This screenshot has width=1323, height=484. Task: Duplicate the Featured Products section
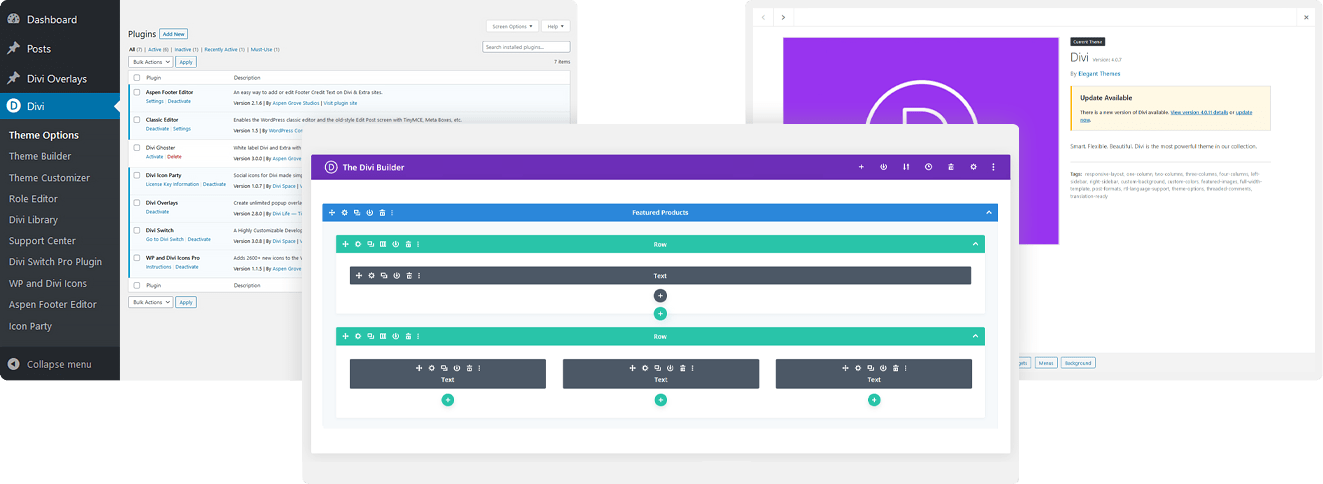coord(357,212)
